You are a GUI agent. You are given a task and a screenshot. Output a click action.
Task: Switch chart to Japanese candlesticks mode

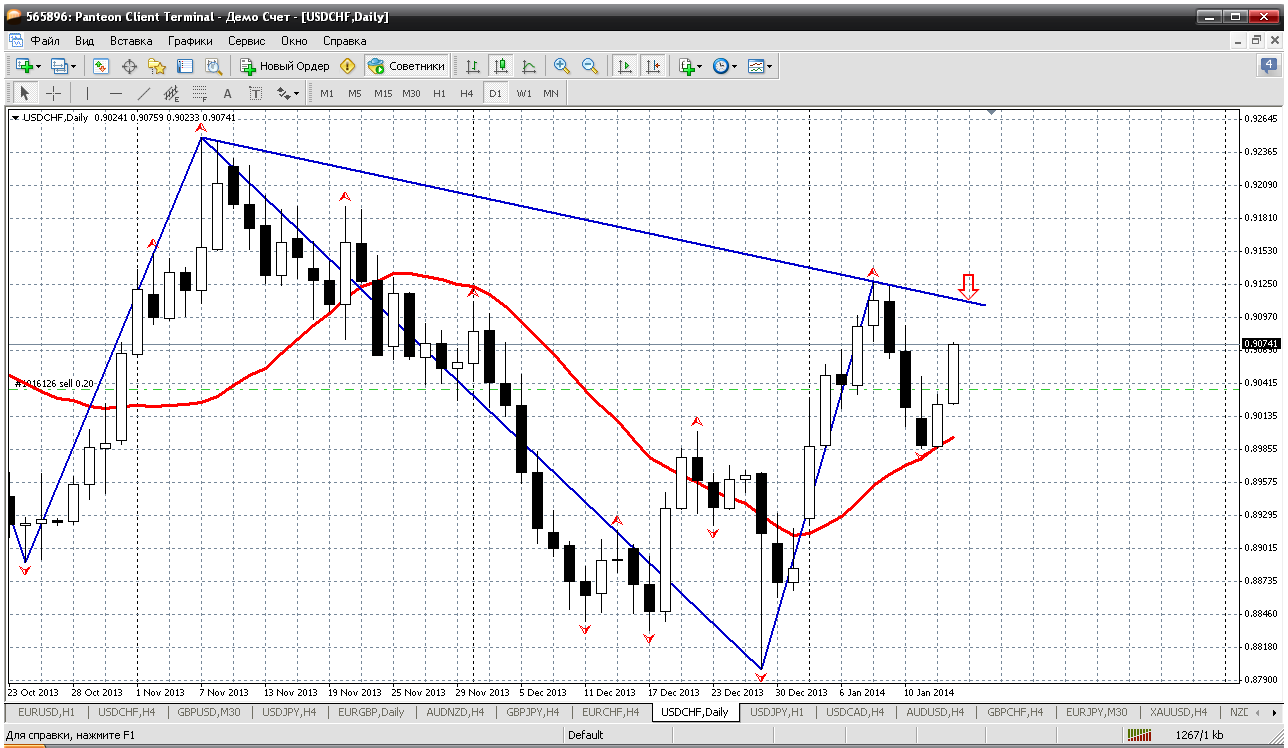tap(501, 66)
